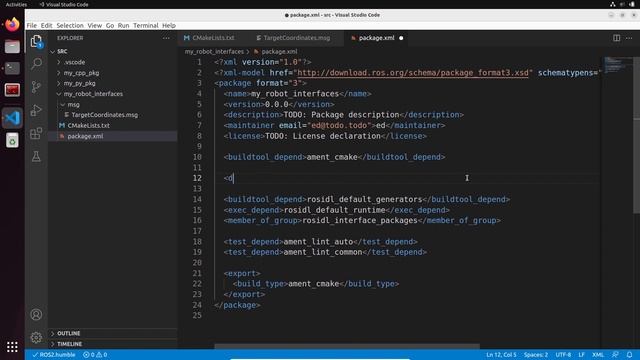This screenshot has height=360, width=640.
Task: Collapse the SRC root folder
Action: (x=52, y=51)
